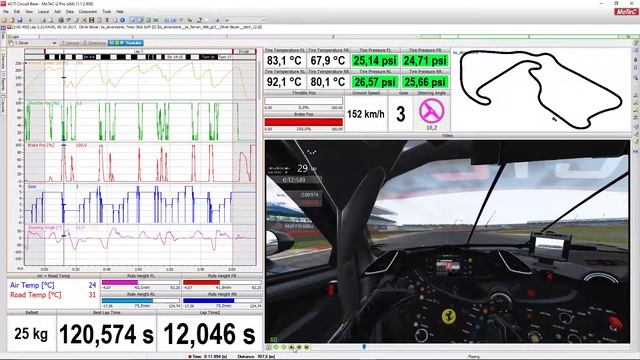Open the empty toolbar combo box
The image size is (640, 360).
click(x=245, y=20)
